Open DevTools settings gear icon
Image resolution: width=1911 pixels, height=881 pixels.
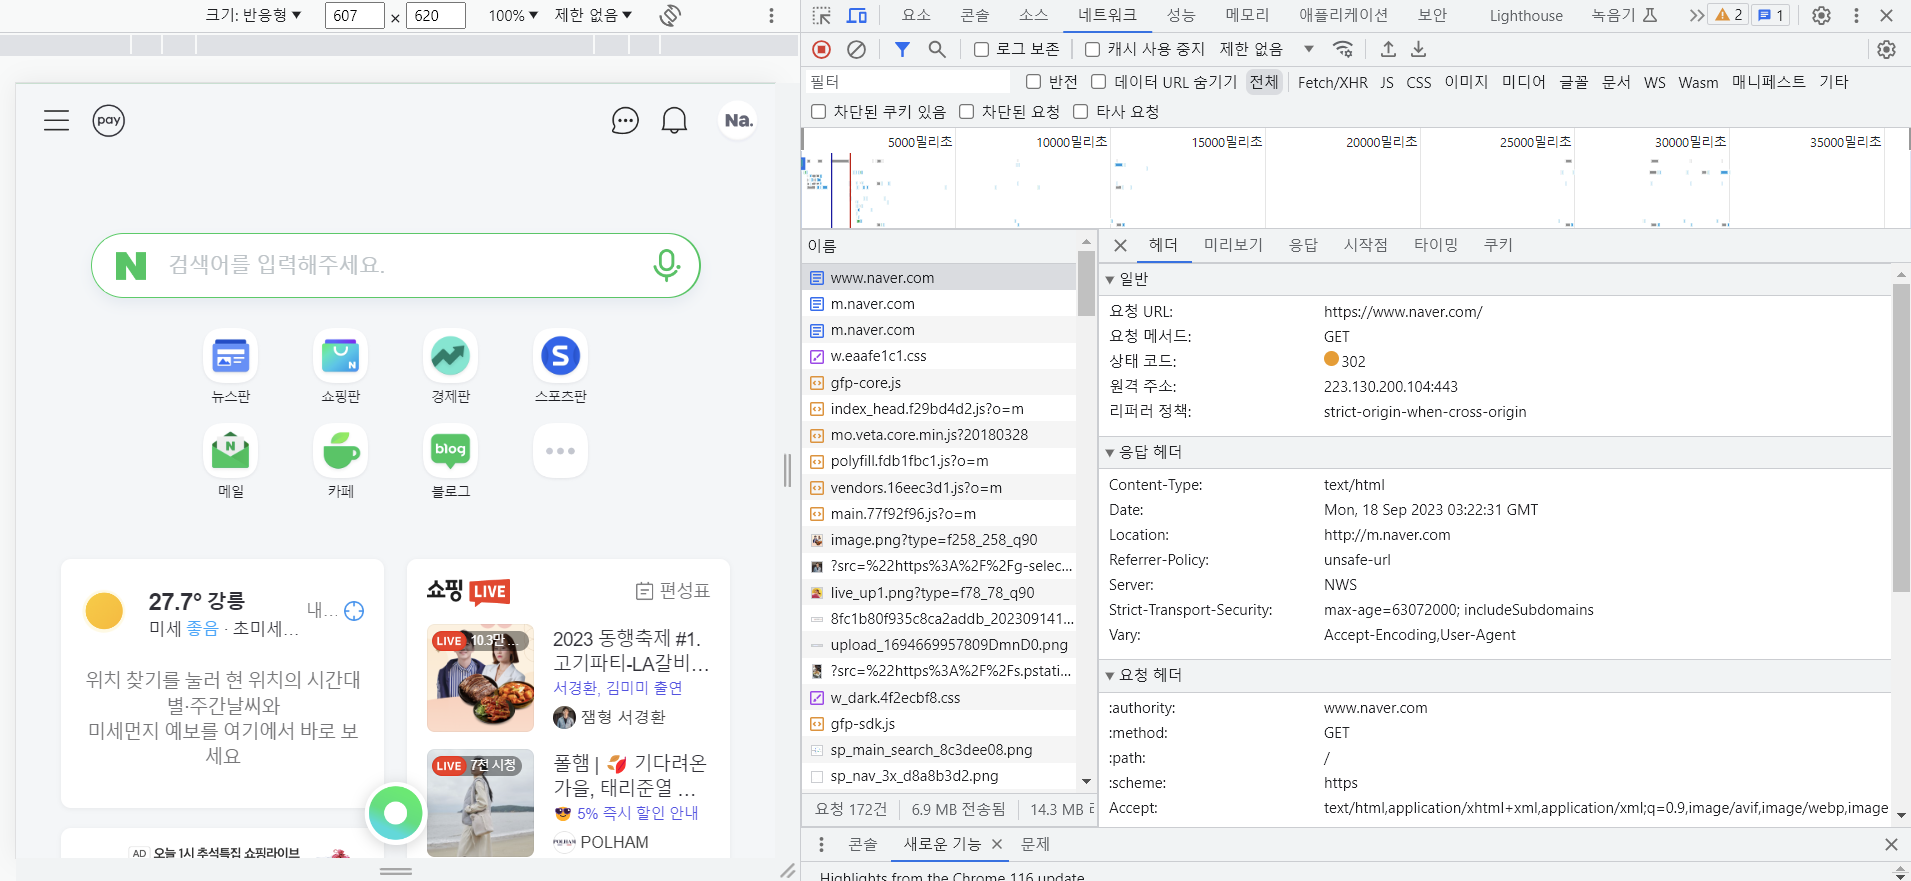pos(1822,15)
